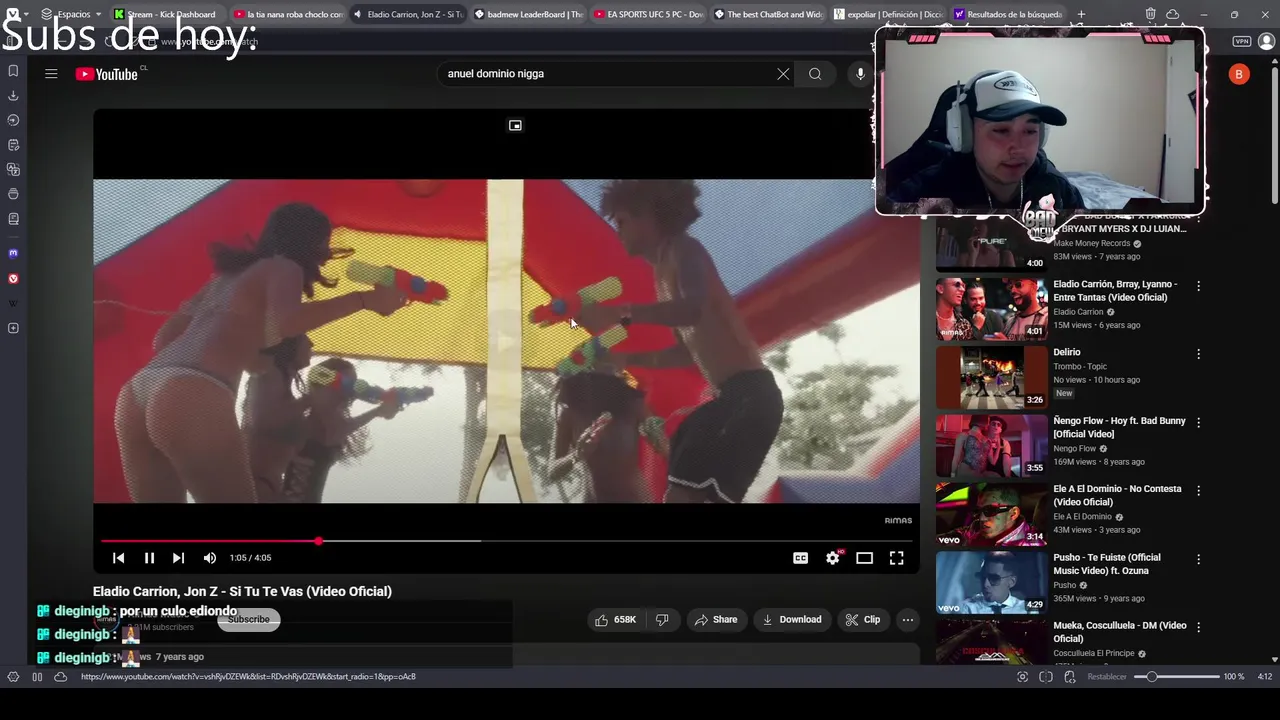Open 'Ñengo Flow - Hoy ft. Bad Bunny' title

pyautogui.click(x=1119, y=428)
